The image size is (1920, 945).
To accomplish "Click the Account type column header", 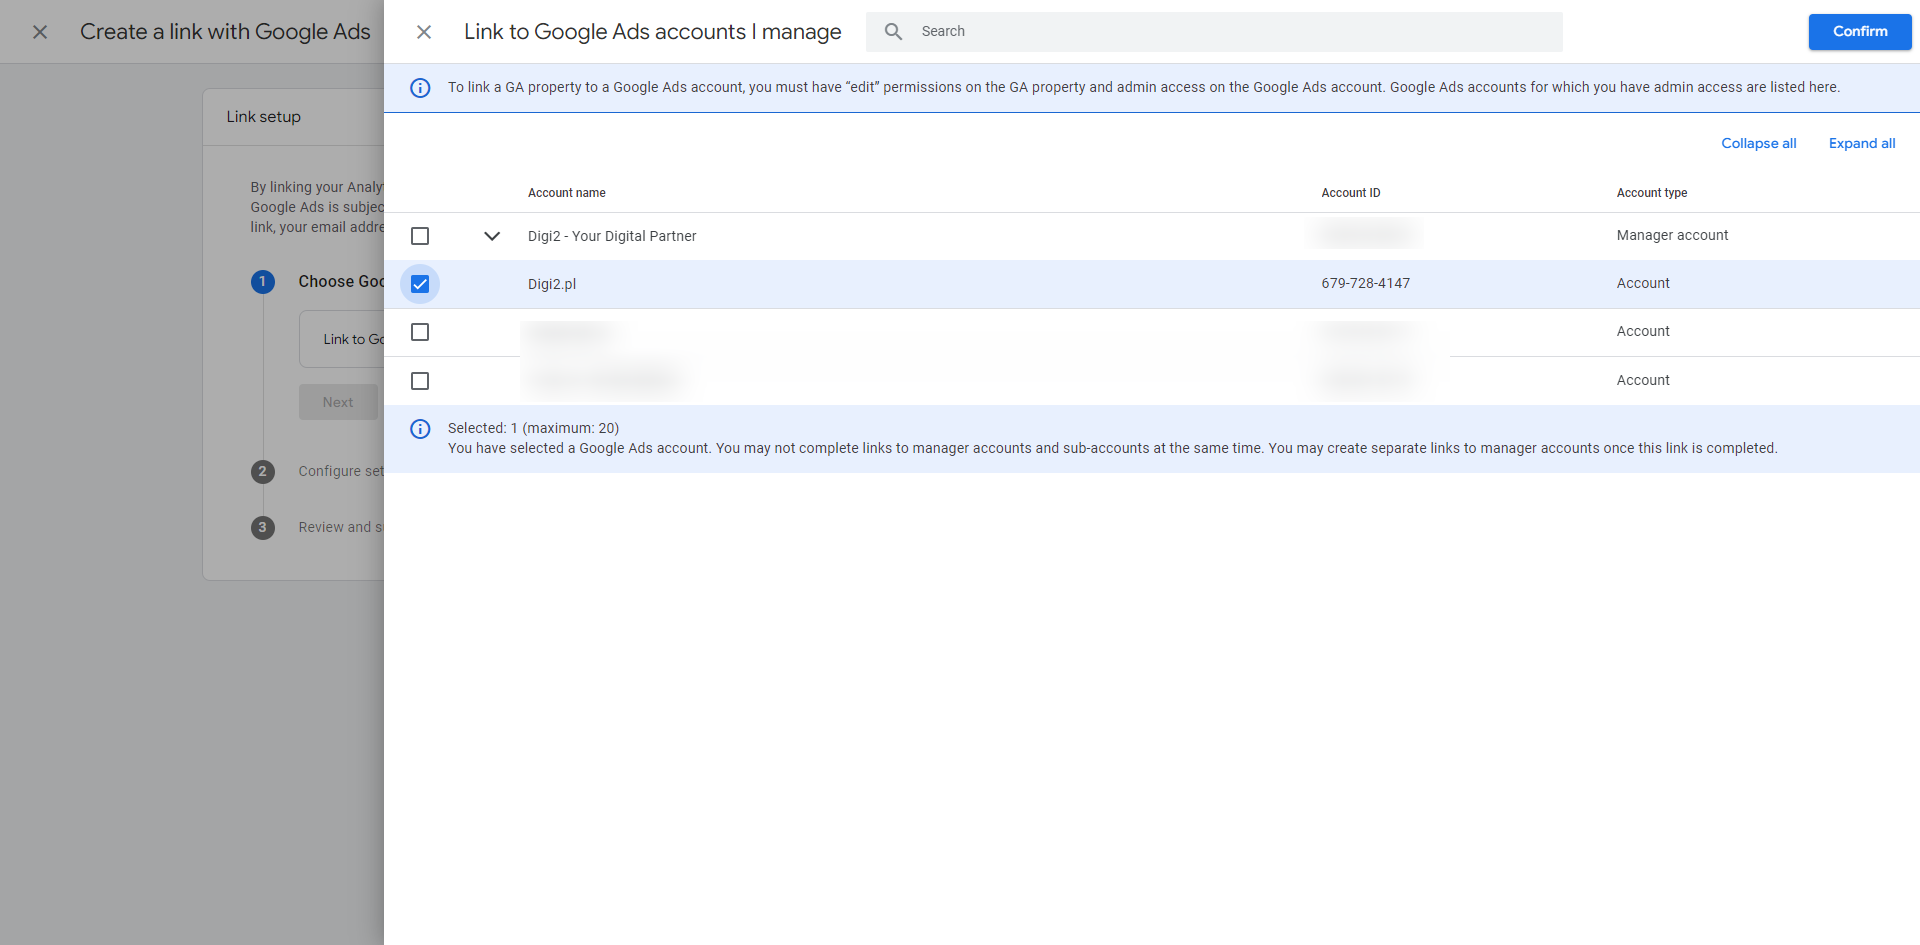I will 1651,193.
